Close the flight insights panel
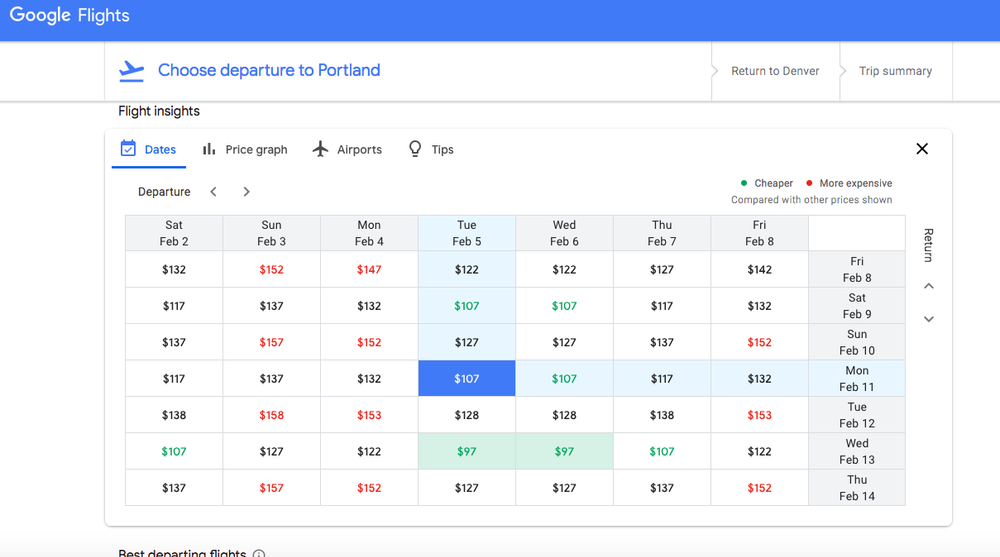 pyautogui.click(x=922, y=149)
